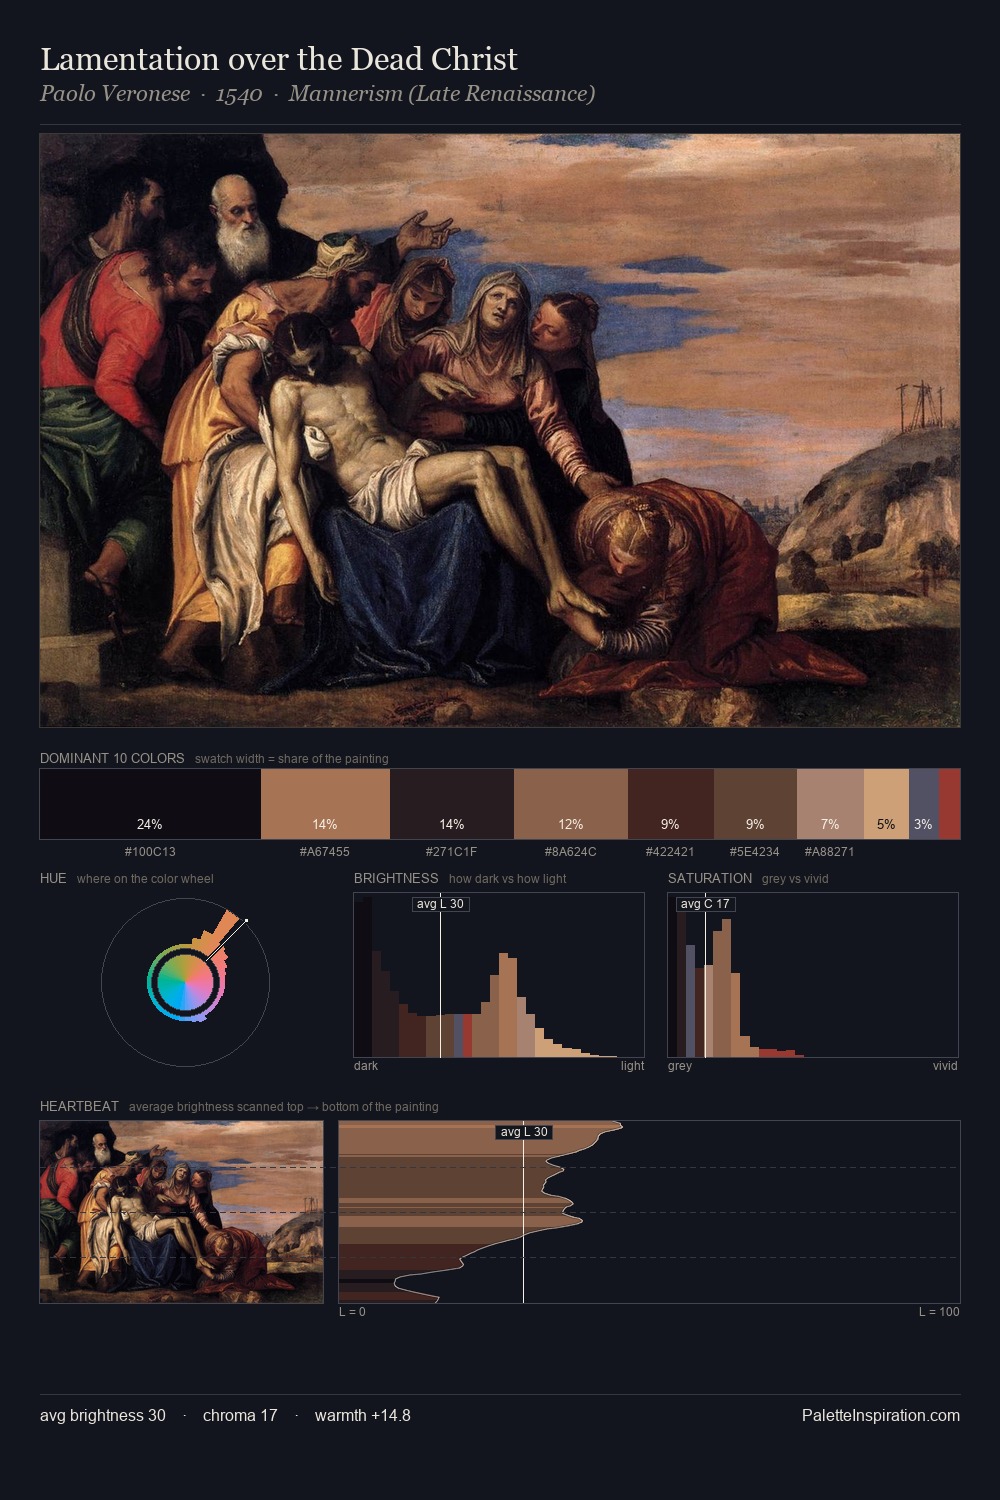Screen dimensions: 1000x1500
Task: Click the average brightness scanned caption text
Action: pyautogui.click(x=284, y=1107)
